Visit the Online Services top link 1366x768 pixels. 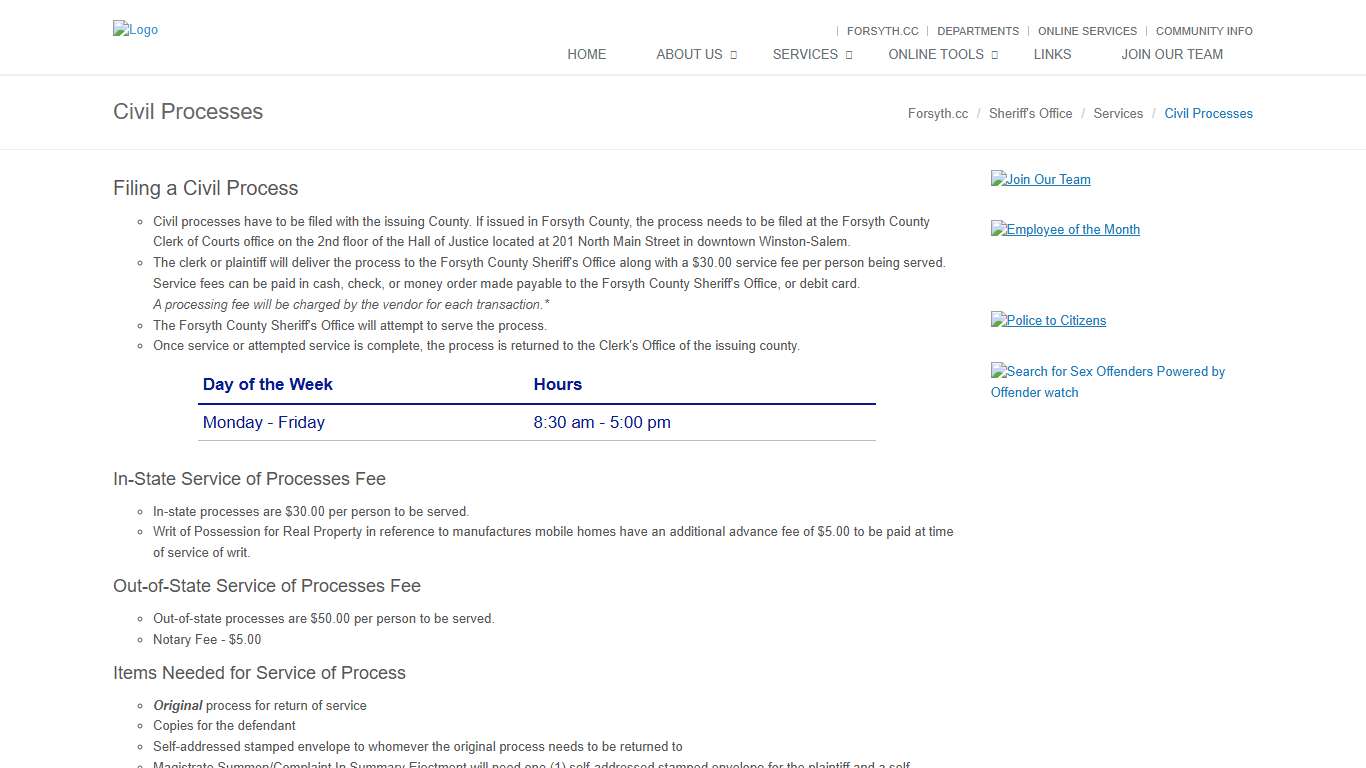1087,31
